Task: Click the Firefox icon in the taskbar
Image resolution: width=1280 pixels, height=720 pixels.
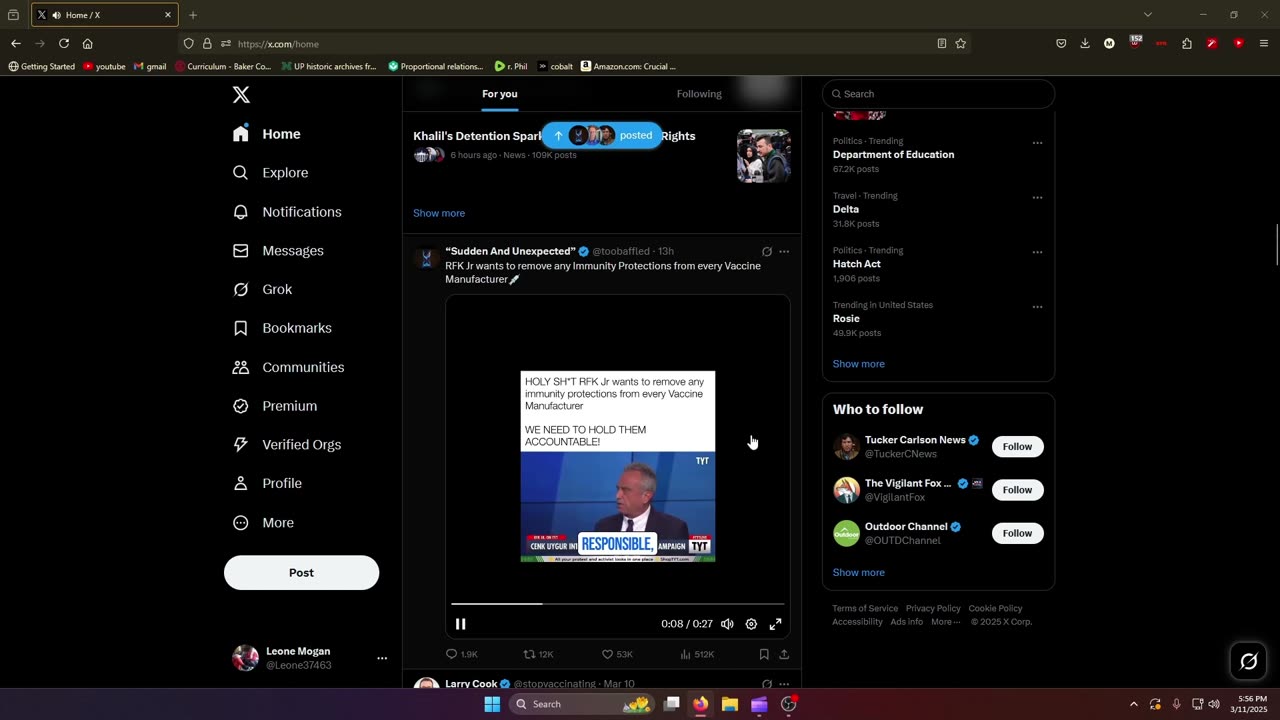Action: (701, 704)
